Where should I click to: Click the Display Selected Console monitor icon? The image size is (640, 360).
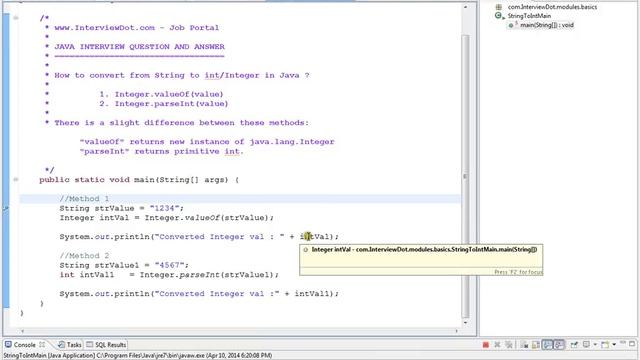click(586, 344)
